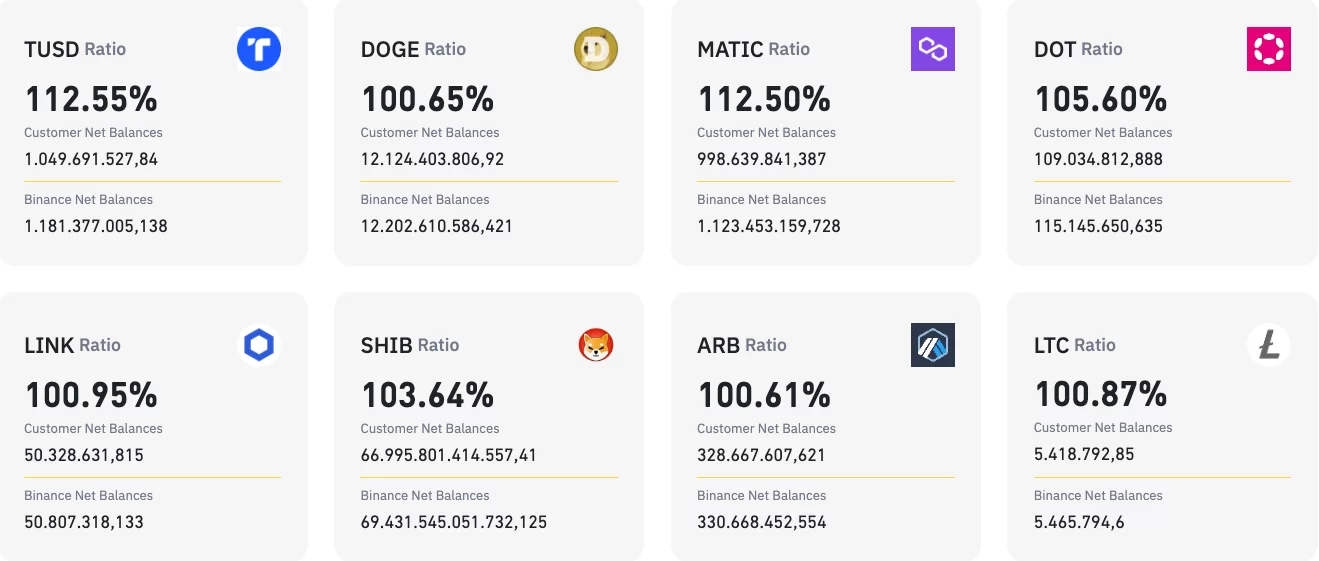Viewport: 1319px width, 561px height.
Task: Click the Shiba Inu coin icon
Action: [596, 346]
